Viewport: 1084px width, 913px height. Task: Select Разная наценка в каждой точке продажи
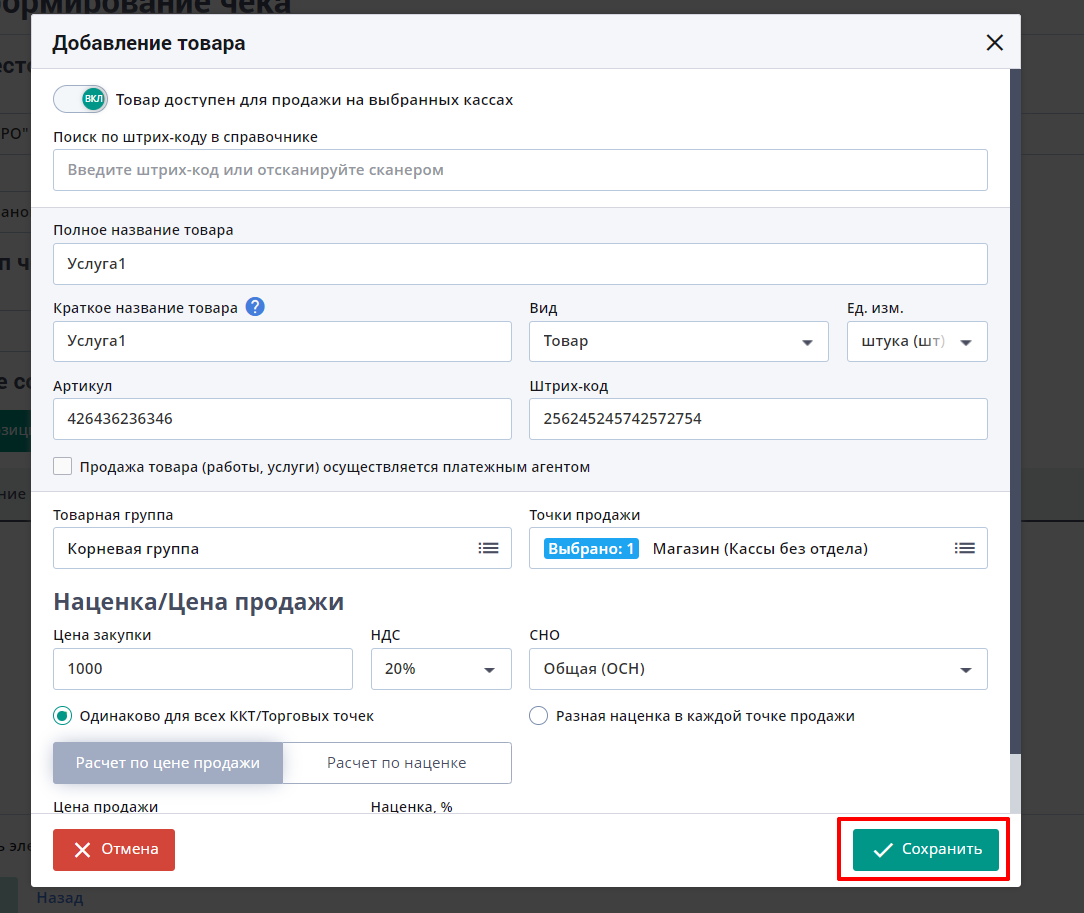539,716
